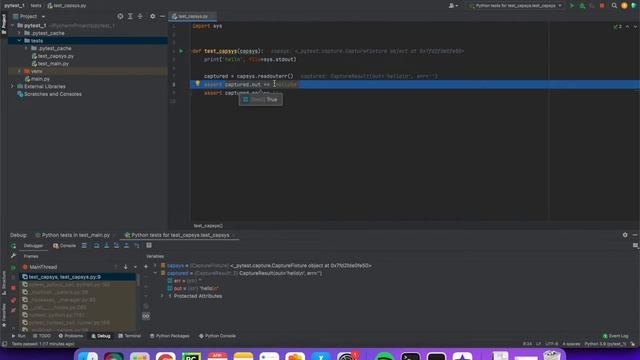The width and height of the screenshot is (640, 360).
Task: Stop debugging red square in sidebar
Action: [x=13, y=288]
